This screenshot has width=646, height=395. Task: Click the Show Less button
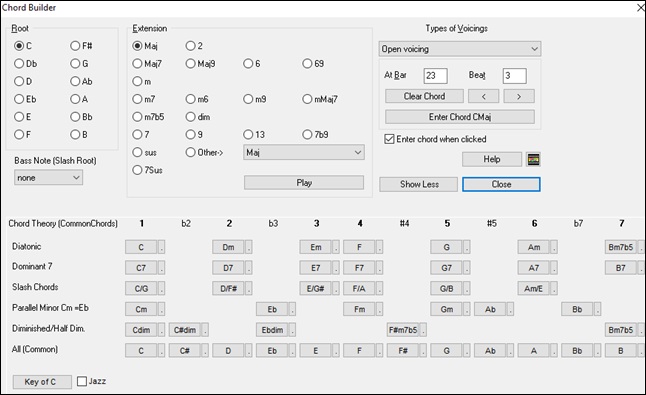419,185
